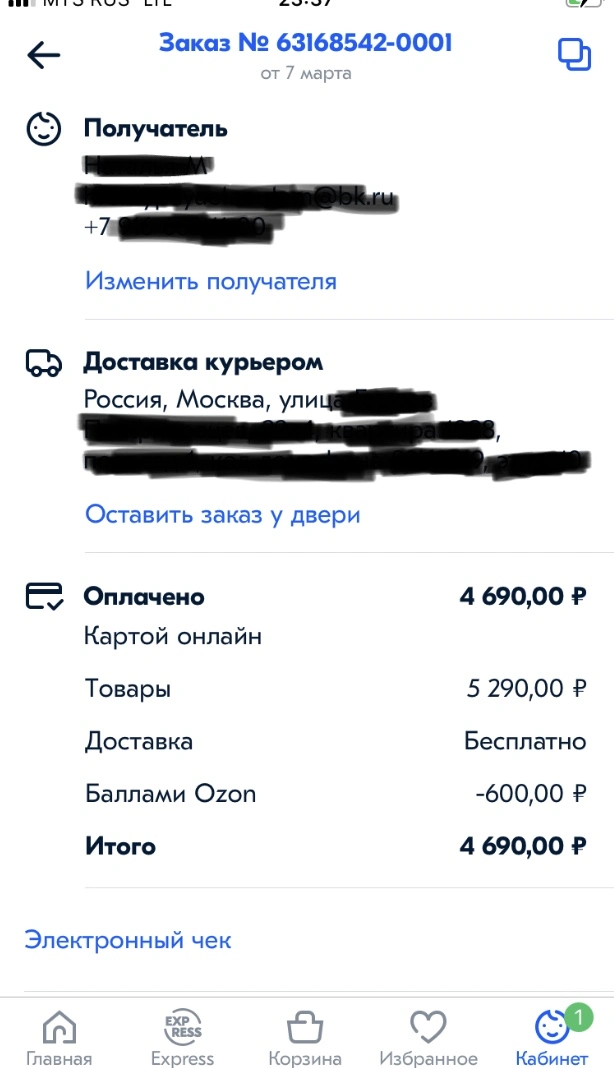Tap the Изменить получателя link

click(211, 281)
